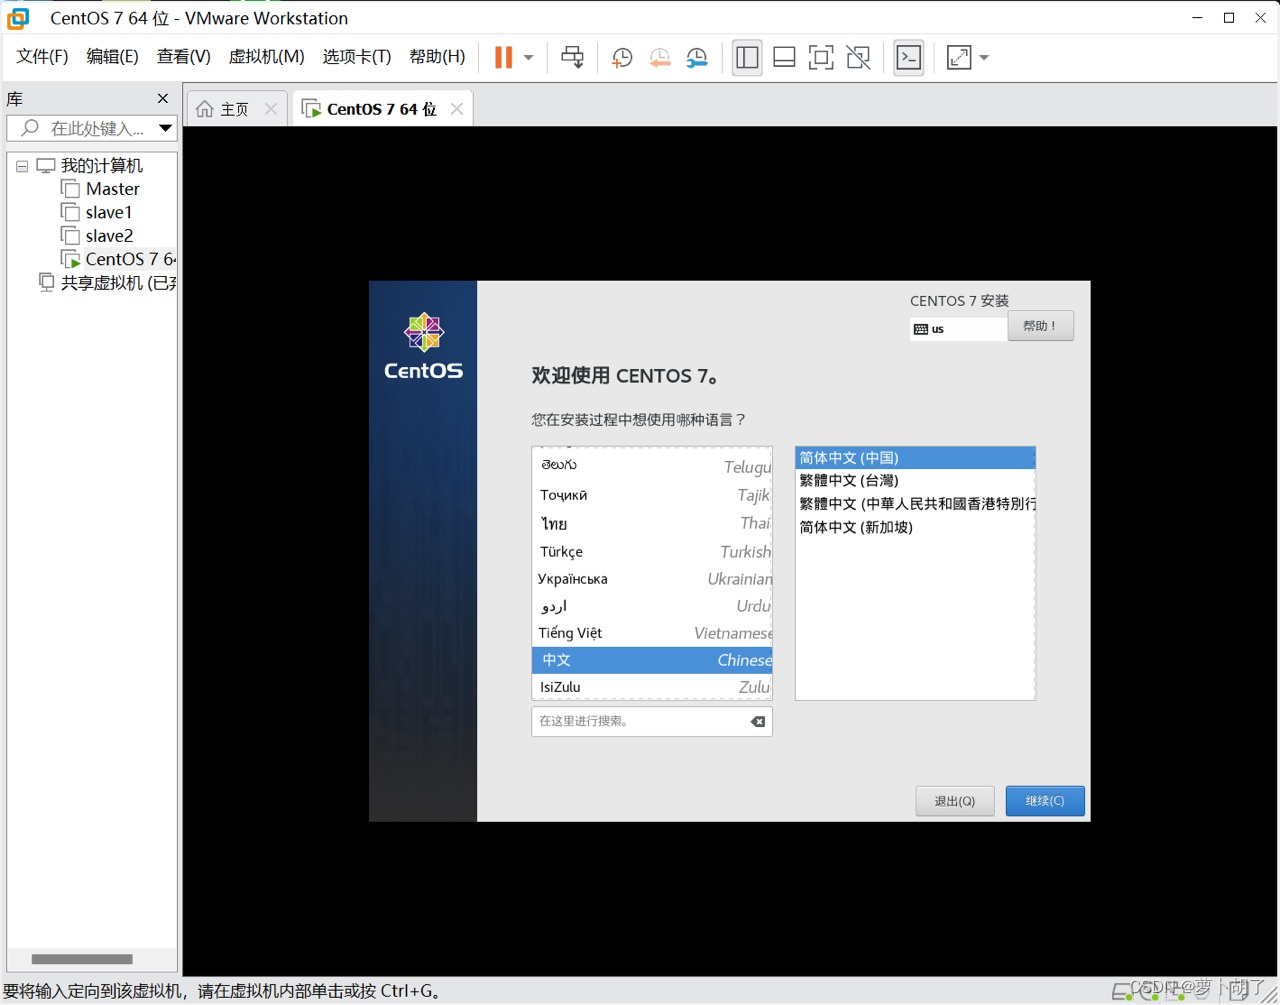Select Telugu in the language list
Viewport: 1280px width, 1005px height.
coord(652,466)
